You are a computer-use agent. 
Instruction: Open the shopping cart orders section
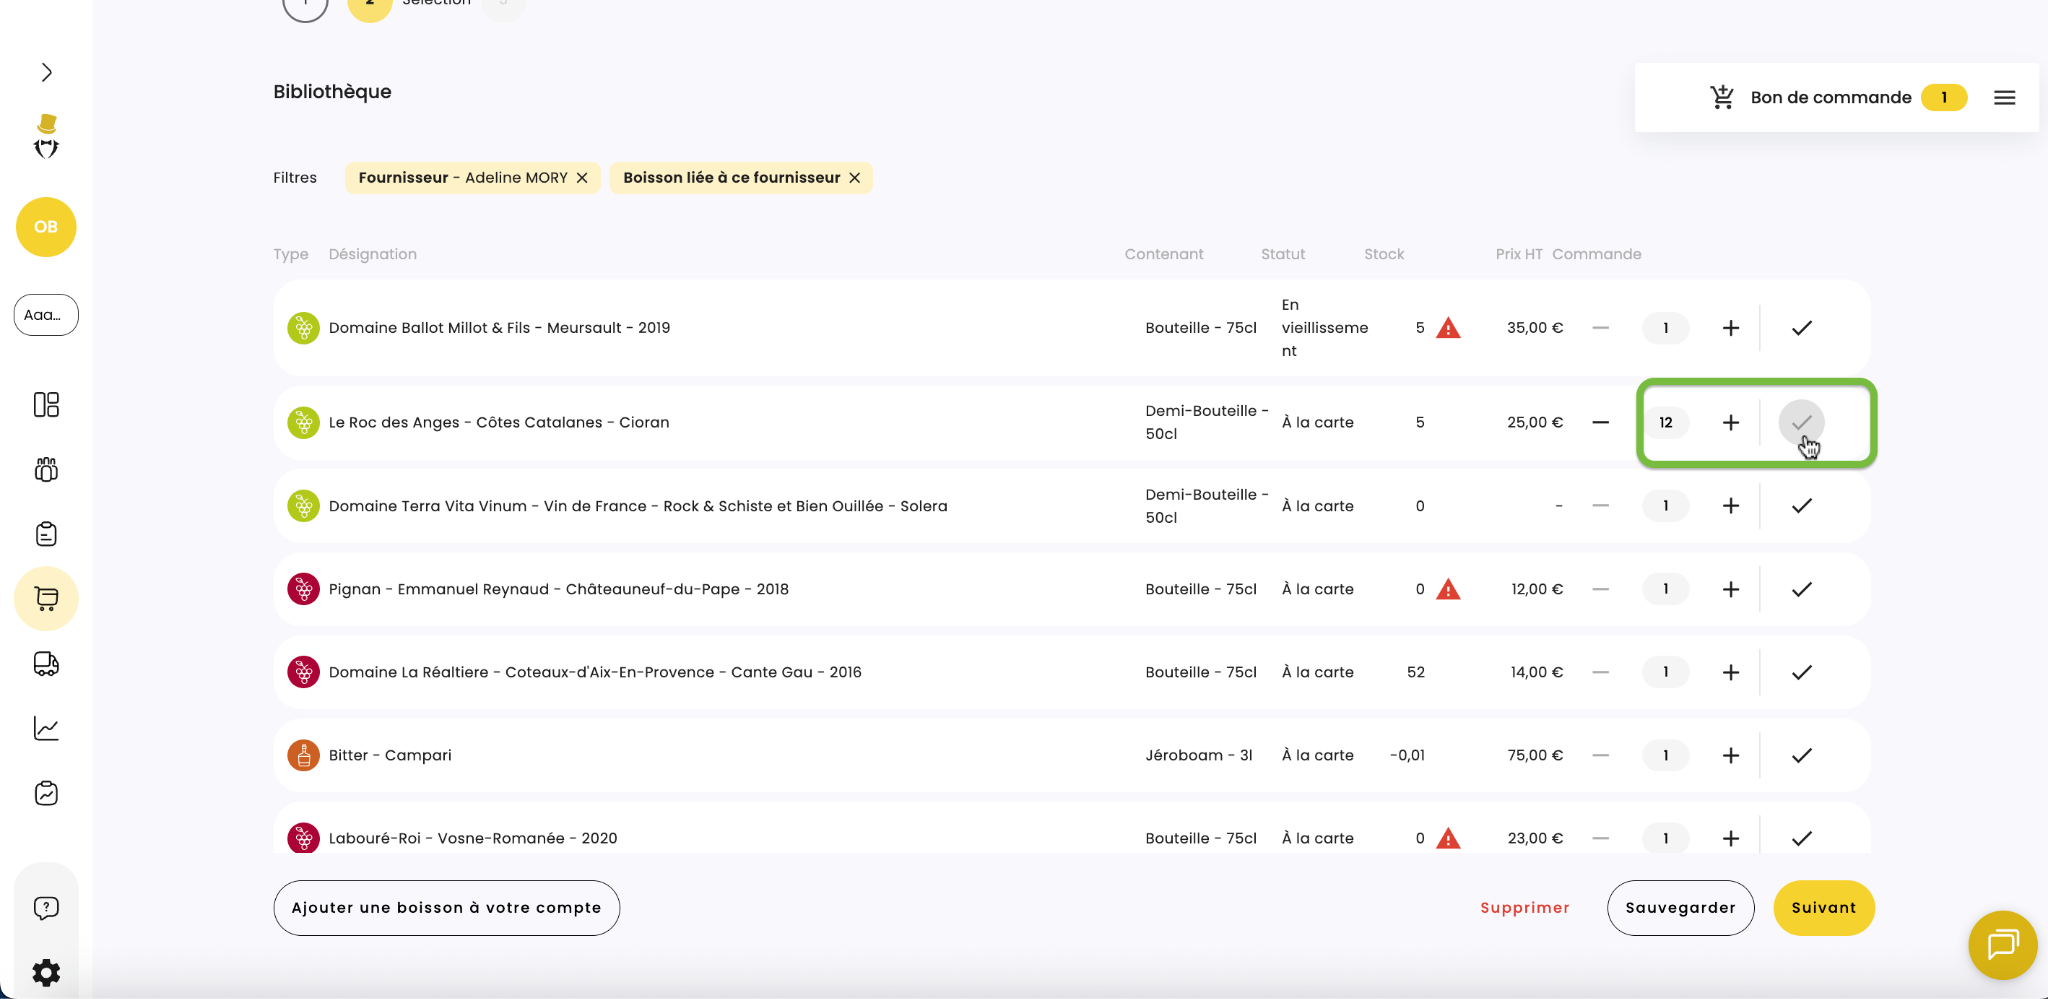(x=46, y=598)
